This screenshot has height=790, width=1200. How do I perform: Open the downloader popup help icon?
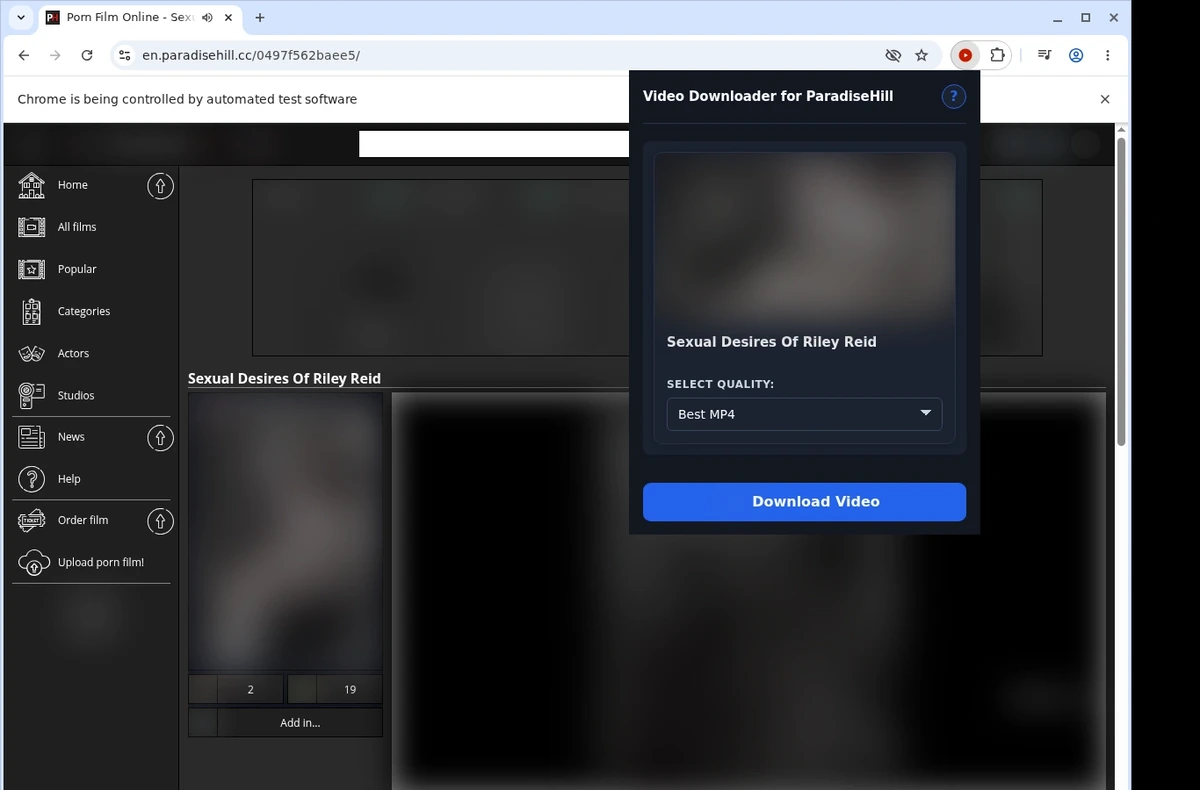click(x=953, y=96)
